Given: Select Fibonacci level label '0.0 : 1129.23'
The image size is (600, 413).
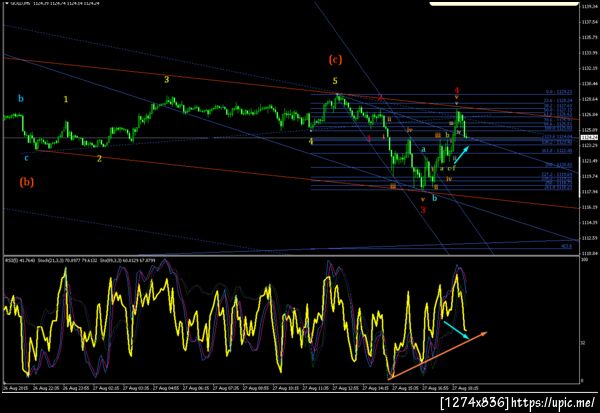Looking at the screenshot, I should tap(559, 92).
